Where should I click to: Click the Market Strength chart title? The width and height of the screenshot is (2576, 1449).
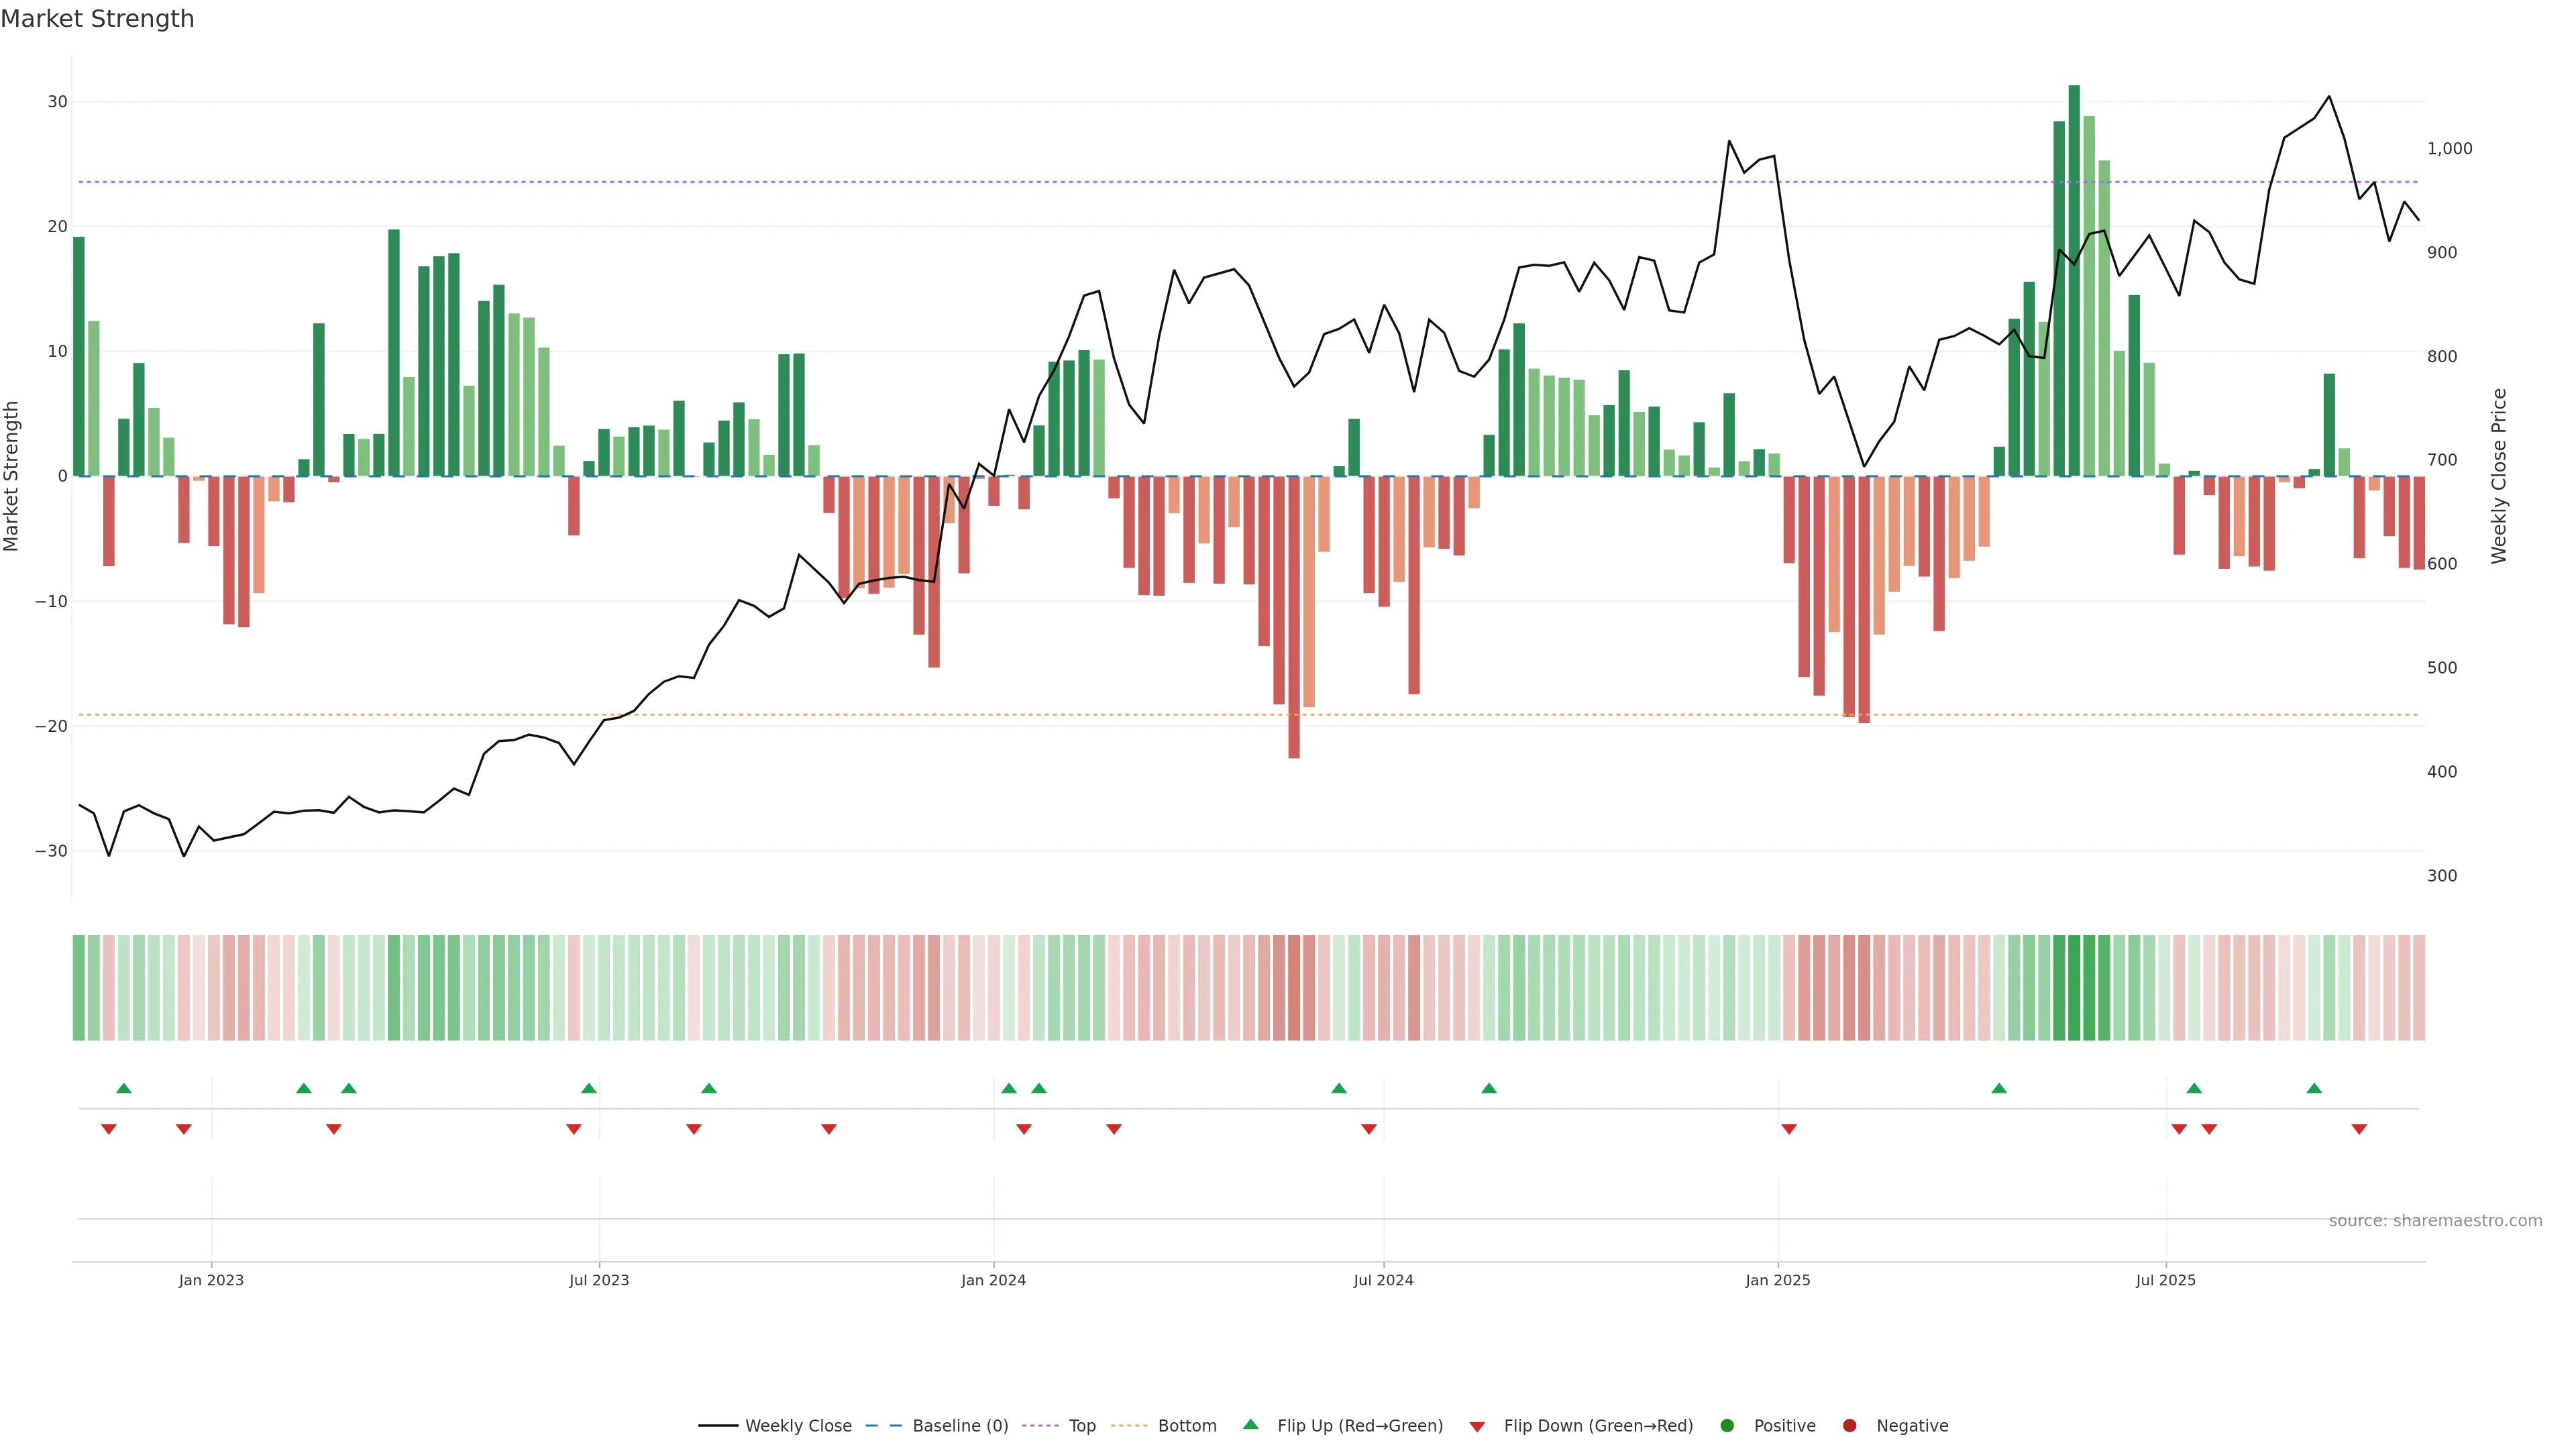click(97, 19)
